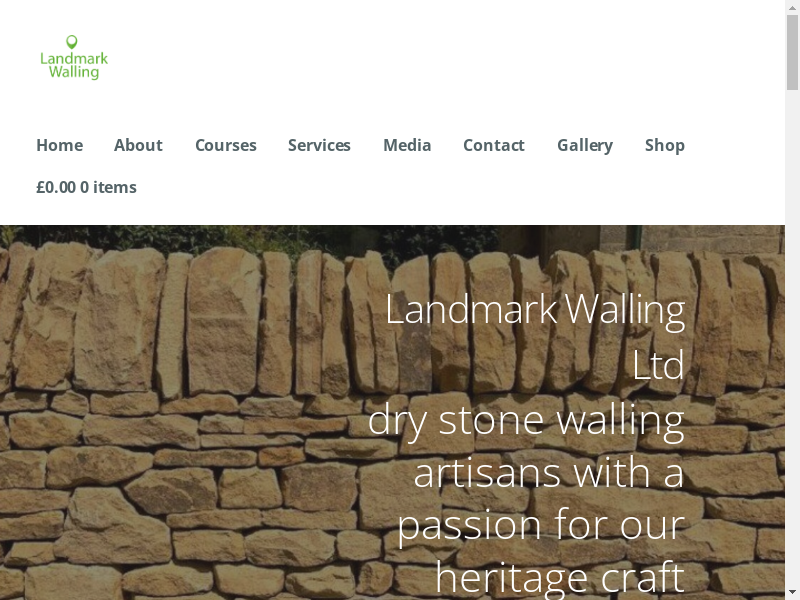Navigate to the Contact page
The width and height of the screenshot is (800, 600).
(x=494, y=145)
